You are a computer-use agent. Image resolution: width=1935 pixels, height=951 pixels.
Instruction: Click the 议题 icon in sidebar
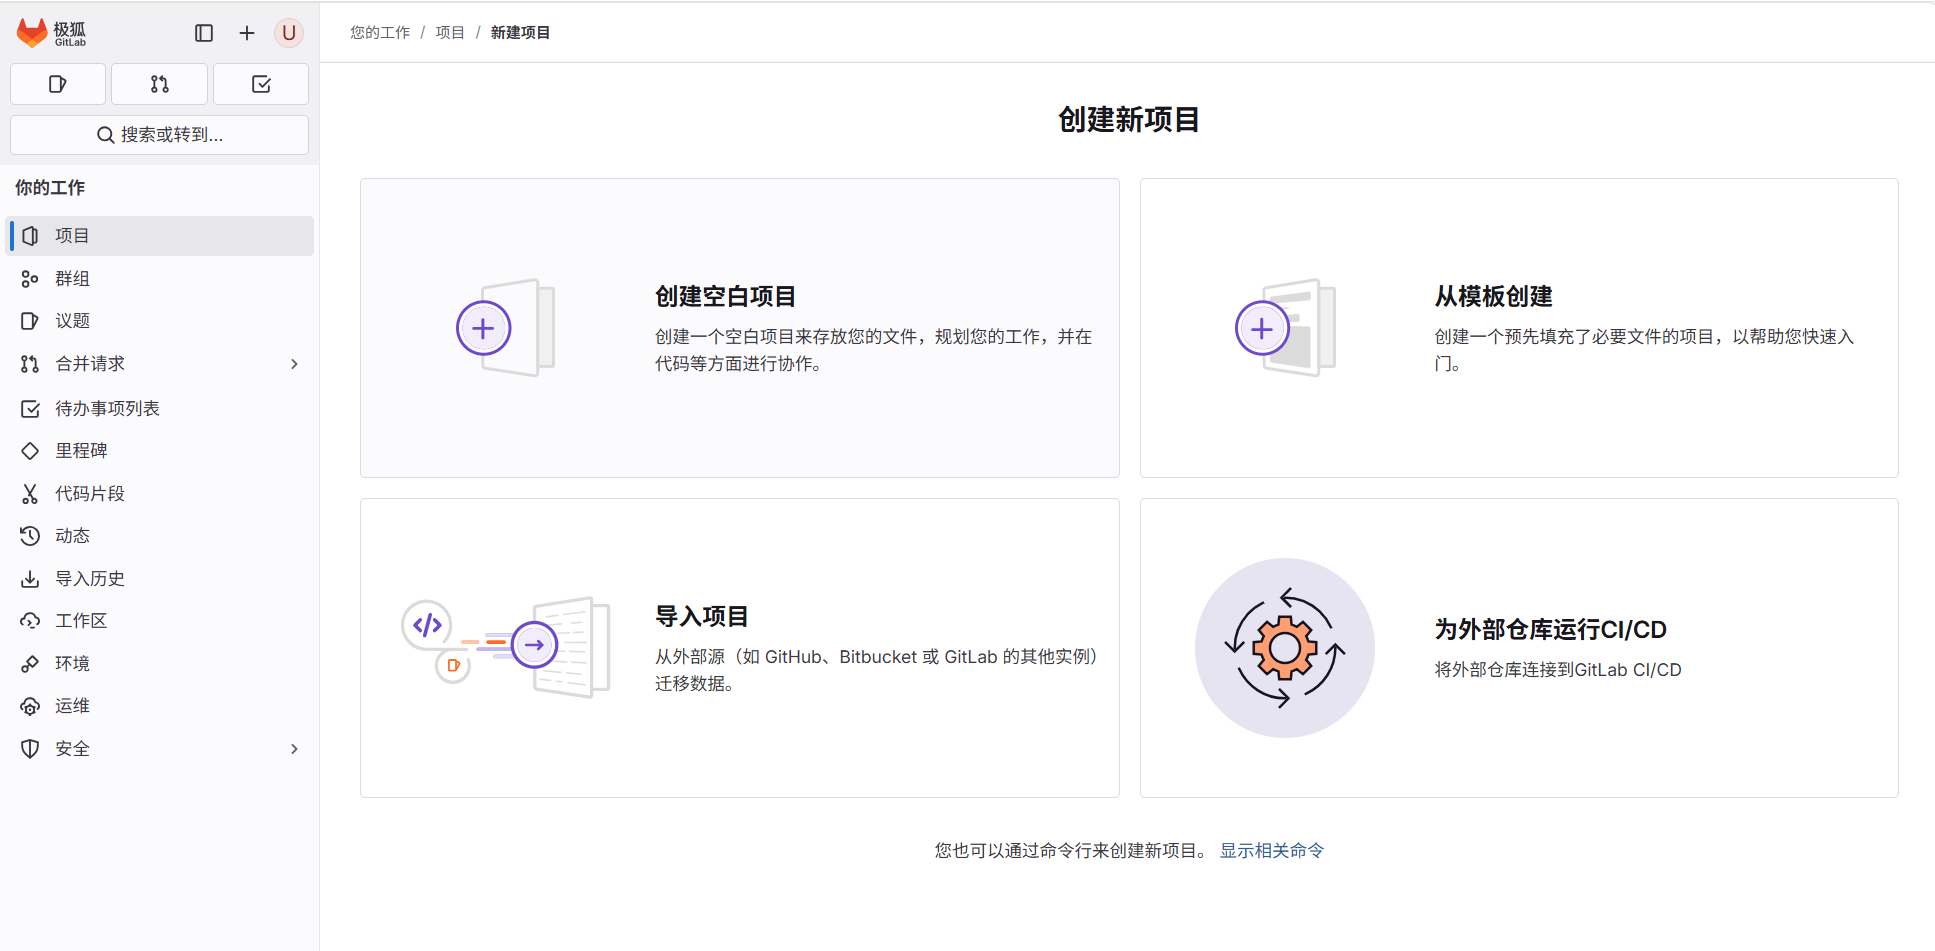pyautogui.click(x=30, y=321)
